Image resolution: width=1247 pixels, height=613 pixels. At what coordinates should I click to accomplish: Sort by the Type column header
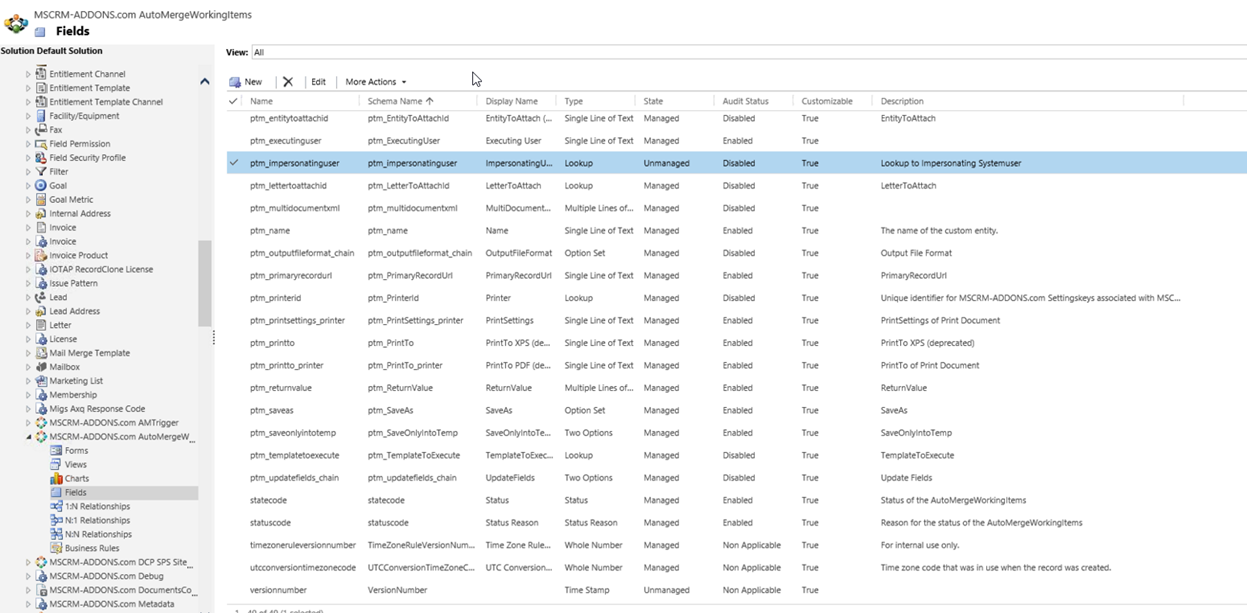573,101
